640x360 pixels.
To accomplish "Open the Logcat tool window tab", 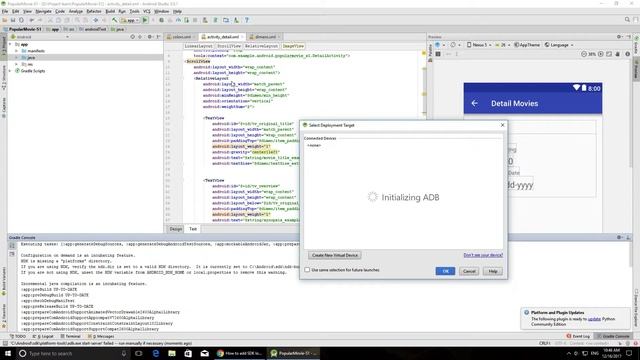I will [x=43, y=336].
